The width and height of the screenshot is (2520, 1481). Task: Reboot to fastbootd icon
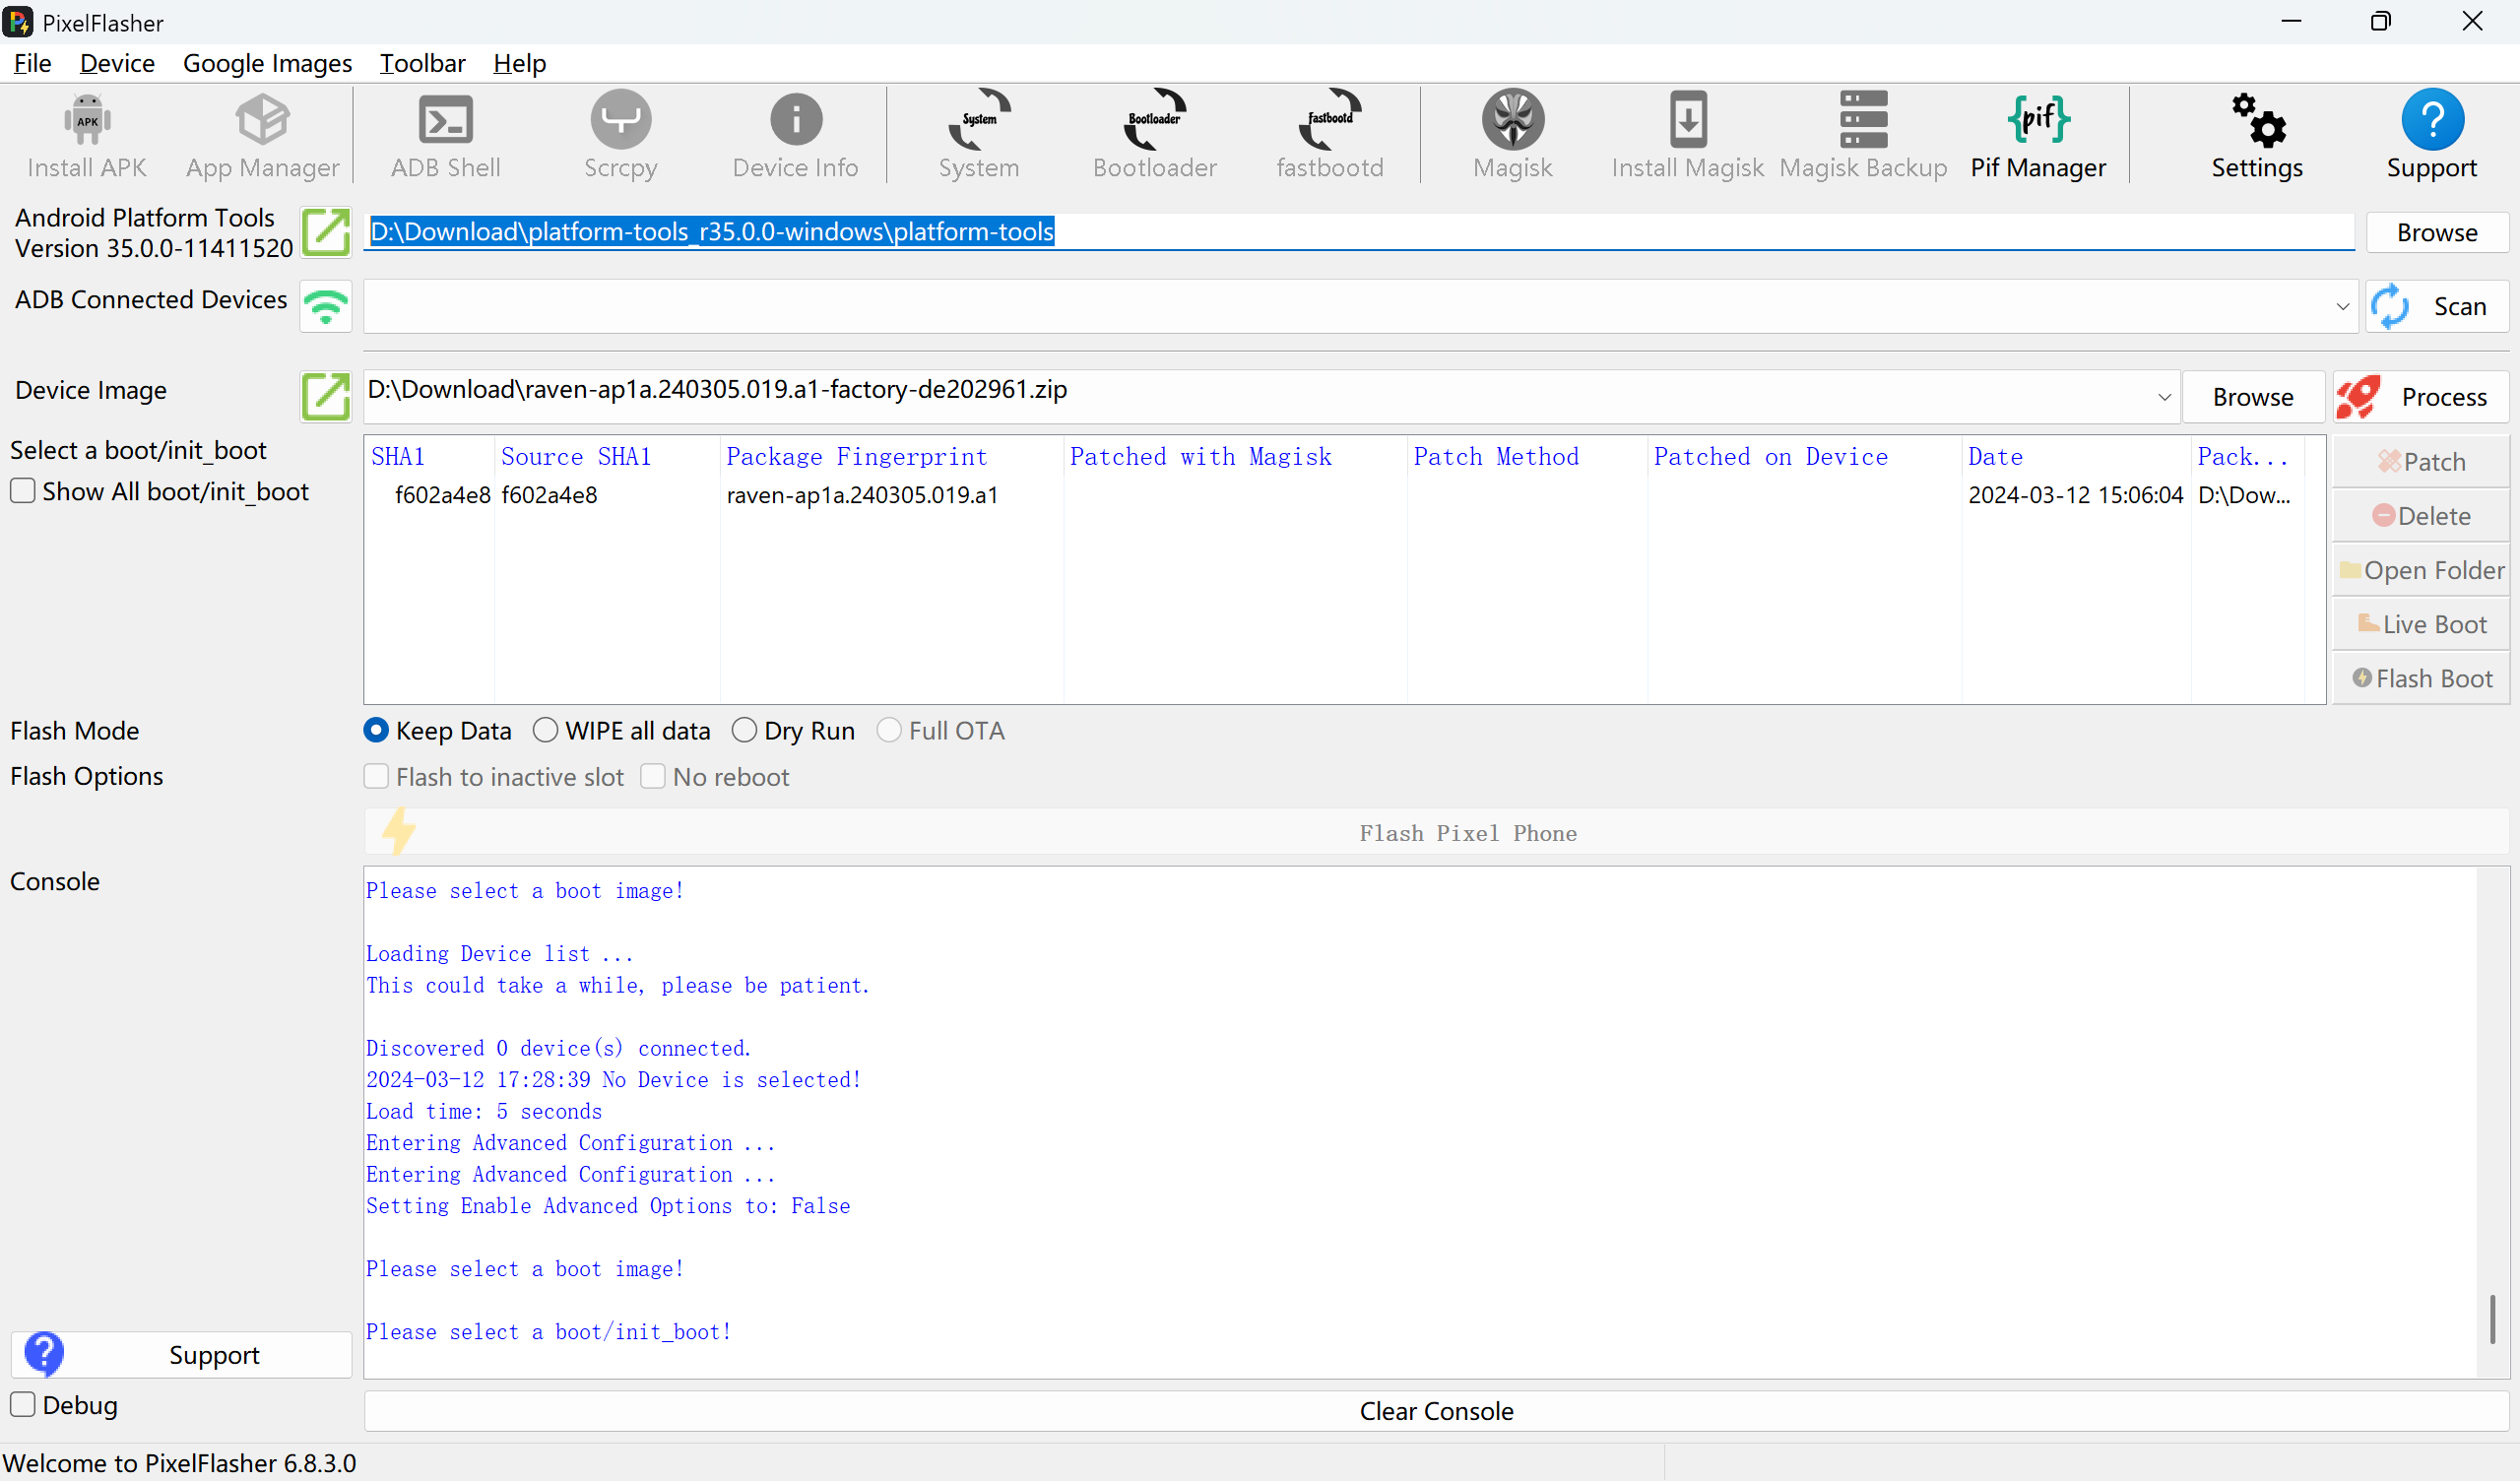(x=1329, y=136)
